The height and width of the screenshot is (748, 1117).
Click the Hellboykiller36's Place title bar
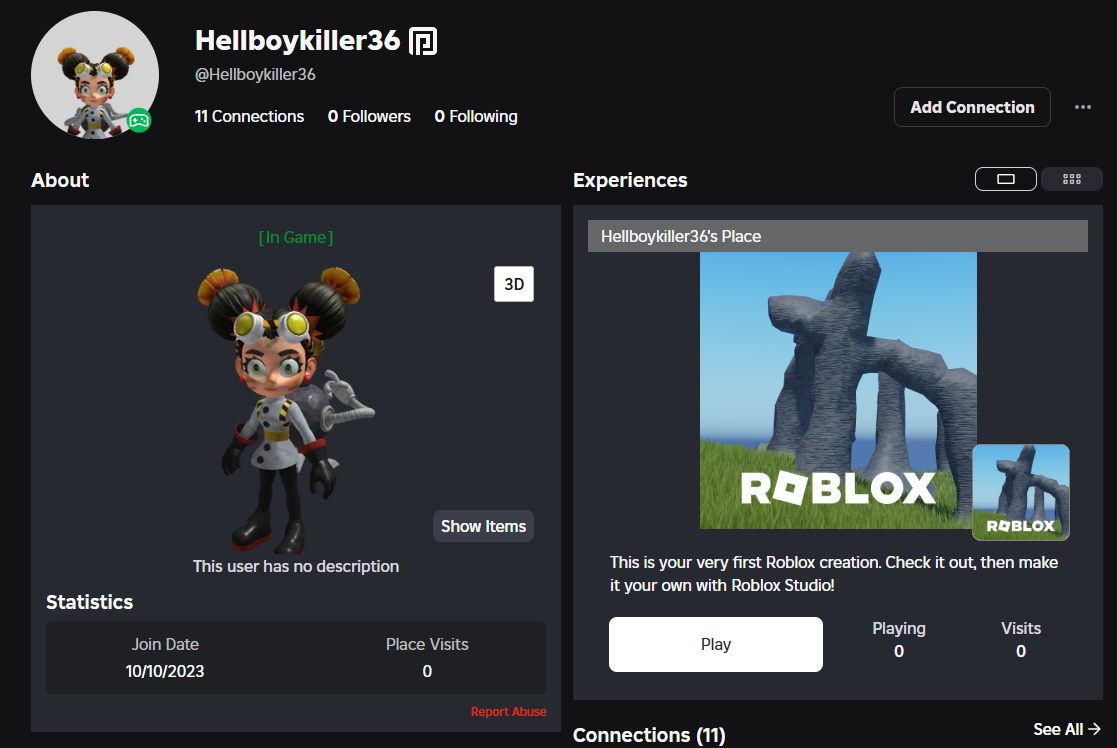coord(837,236)
